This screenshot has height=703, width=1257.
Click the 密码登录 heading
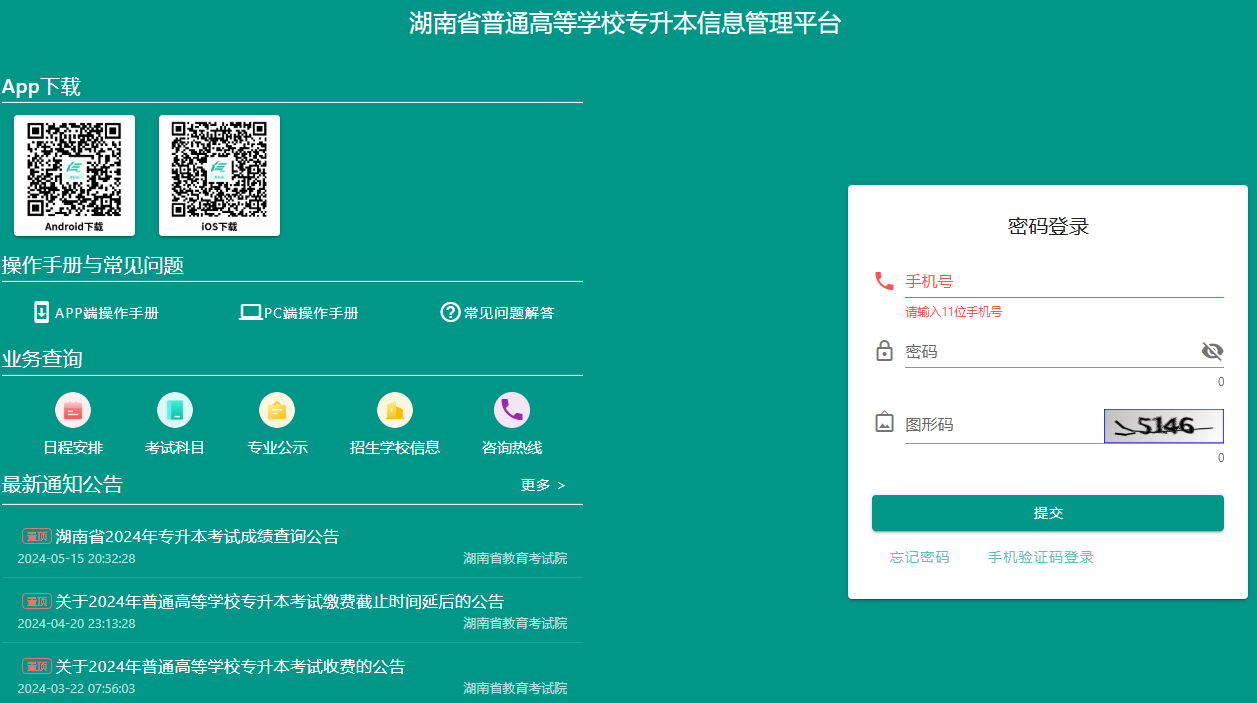(x=1048, y=226)
